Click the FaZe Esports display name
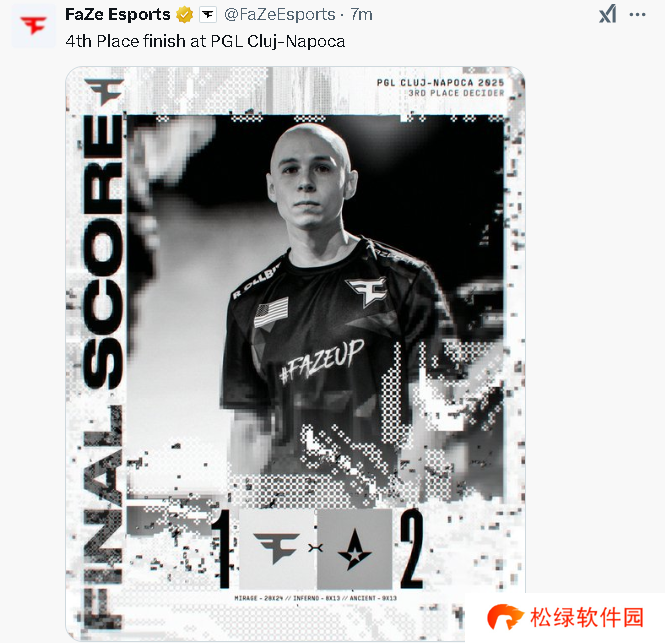 117,14
